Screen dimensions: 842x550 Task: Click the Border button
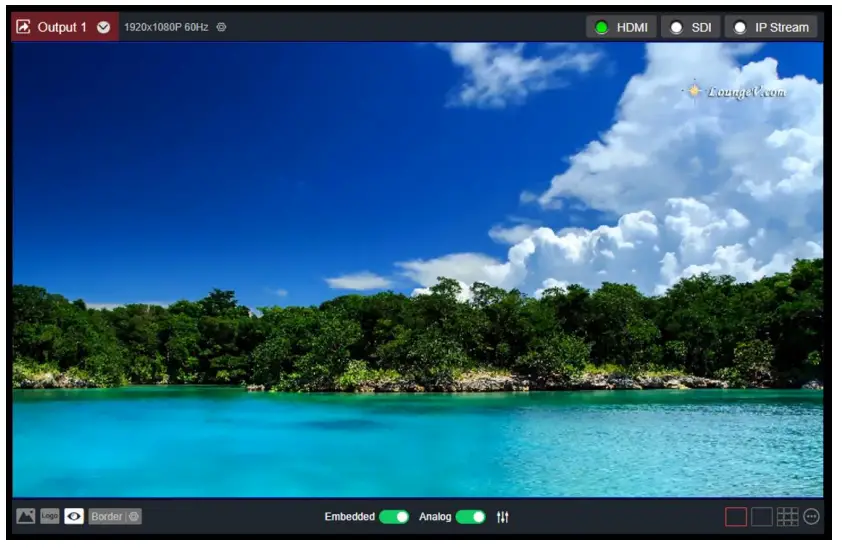click(106, 517)
